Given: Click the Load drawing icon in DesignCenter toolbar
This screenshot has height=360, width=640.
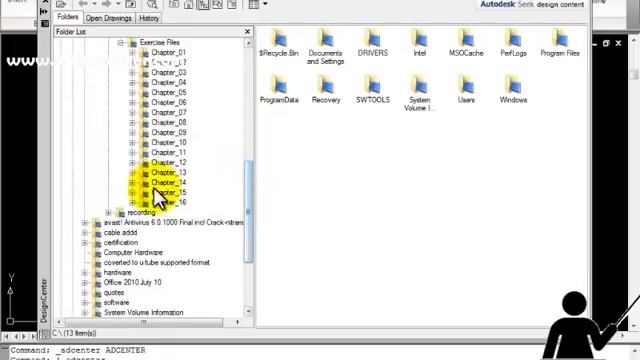Looking at the screenshot, I should (61, 4).
